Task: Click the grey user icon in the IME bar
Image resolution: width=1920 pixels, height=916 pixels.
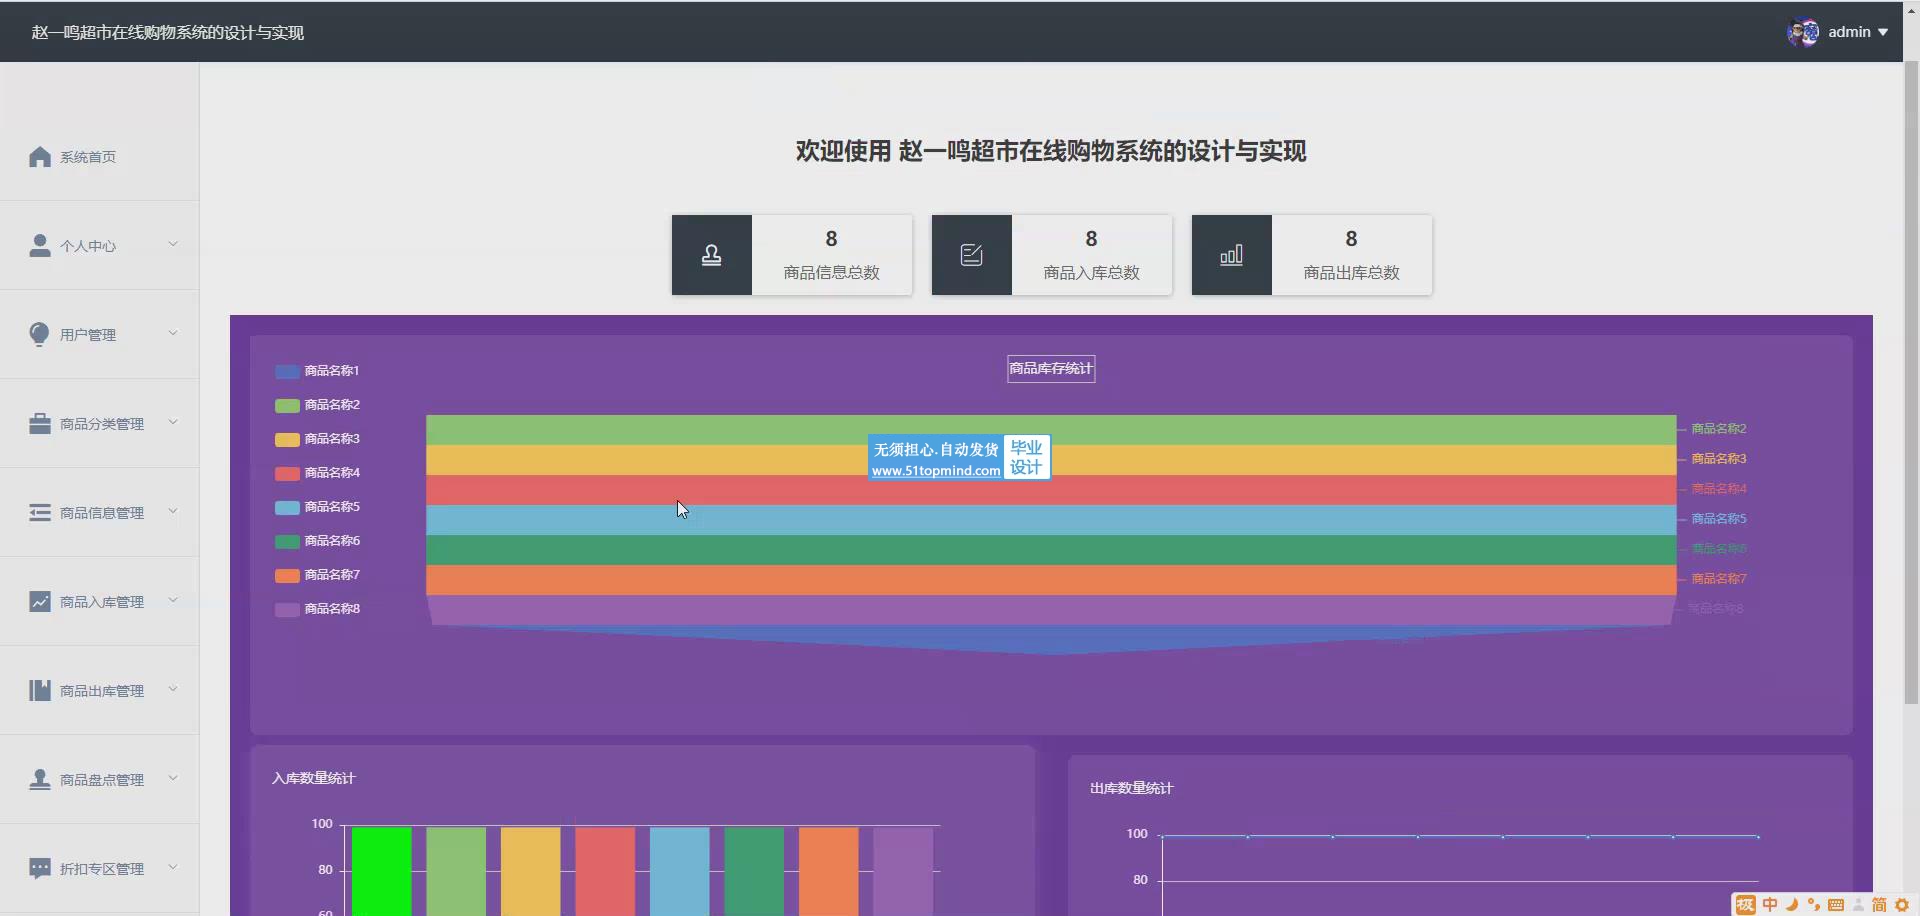Action: click(x=1858, y=905)
